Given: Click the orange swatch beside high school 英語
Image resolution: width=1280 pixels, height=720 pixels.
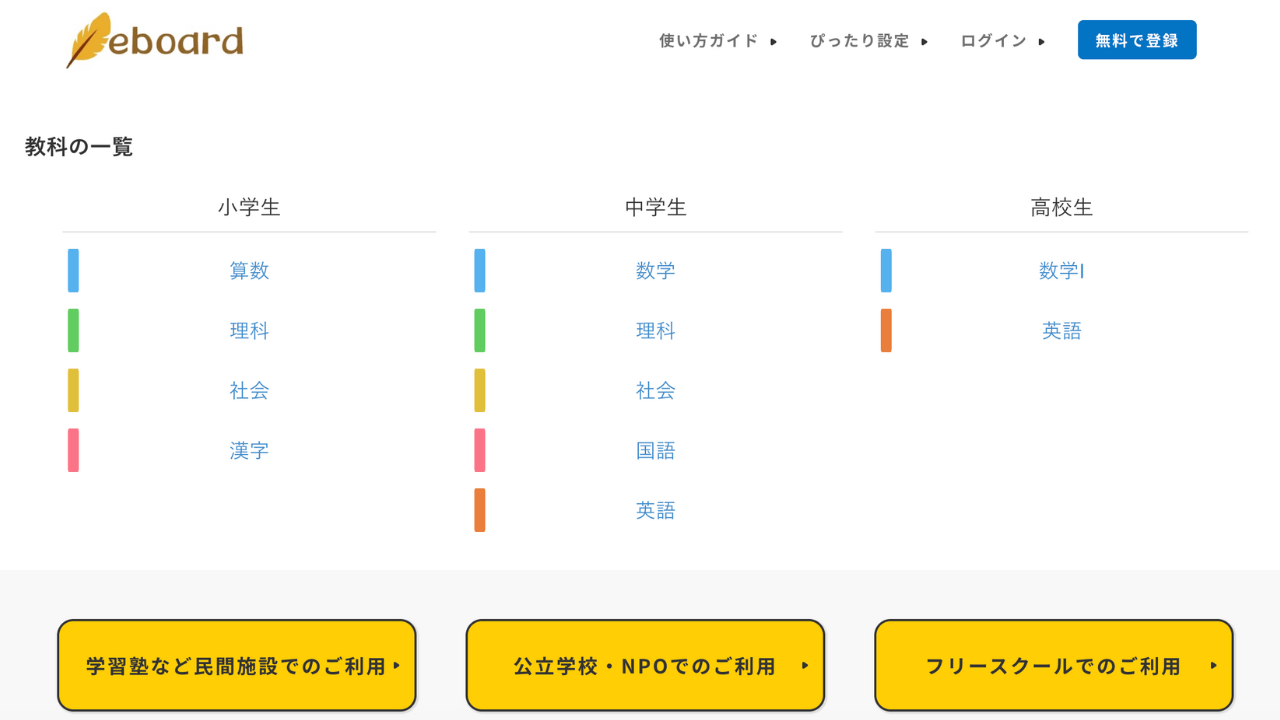Looking at the screenshot, I should click(x=886, y=331).
